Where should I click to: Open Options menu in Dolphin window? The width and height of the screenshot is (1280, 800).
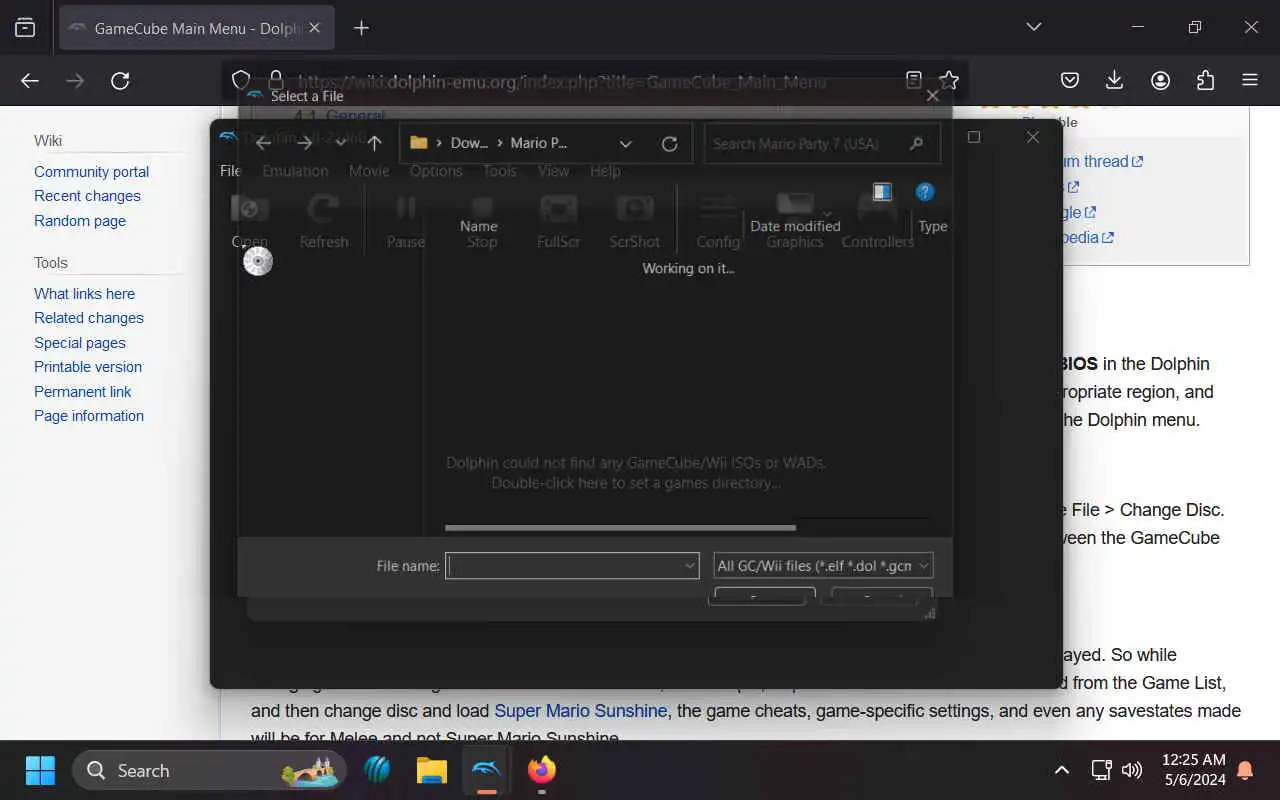point(436,171)
